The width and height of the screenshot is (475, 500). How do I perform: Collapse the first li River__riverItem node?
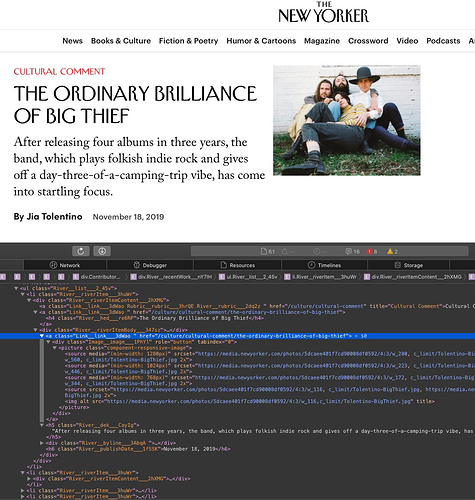coord(22,294)
